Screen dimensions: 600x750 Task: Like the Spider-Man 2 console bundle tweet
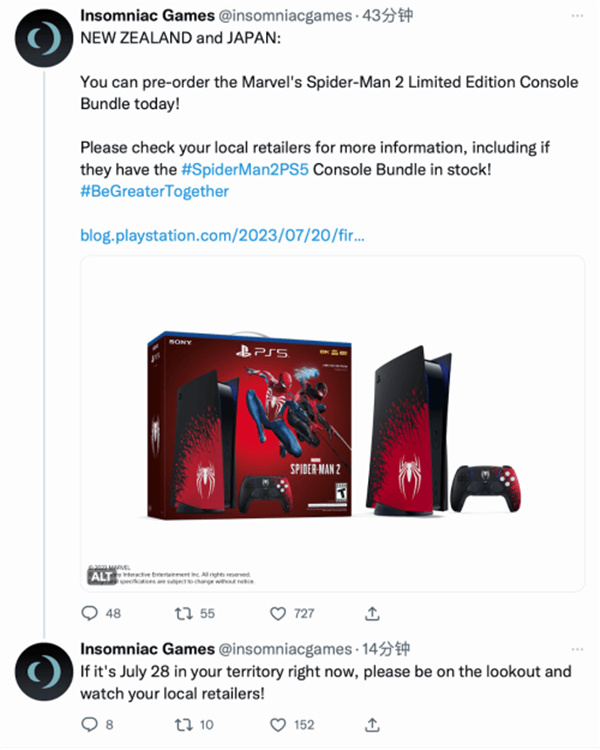279,612
